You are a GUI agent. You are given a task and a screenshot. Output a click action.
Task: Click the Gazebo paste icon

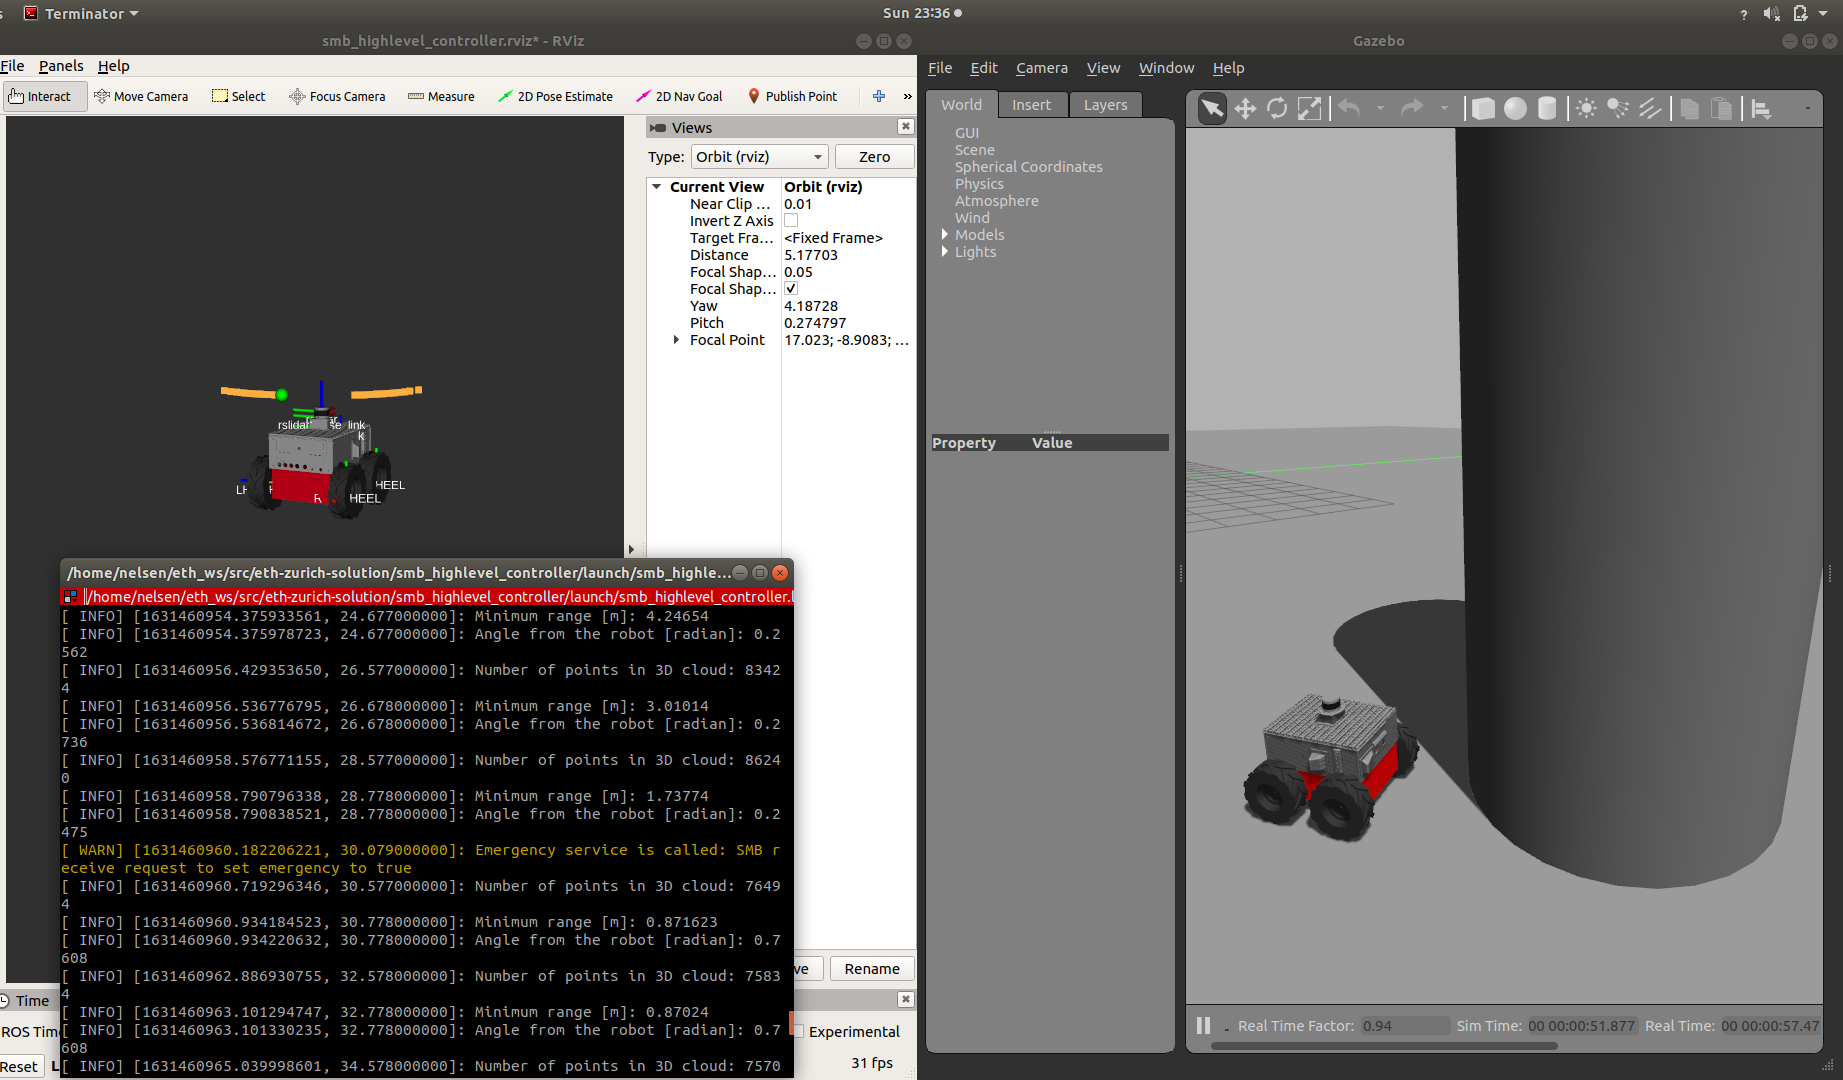click(1721, 108)
